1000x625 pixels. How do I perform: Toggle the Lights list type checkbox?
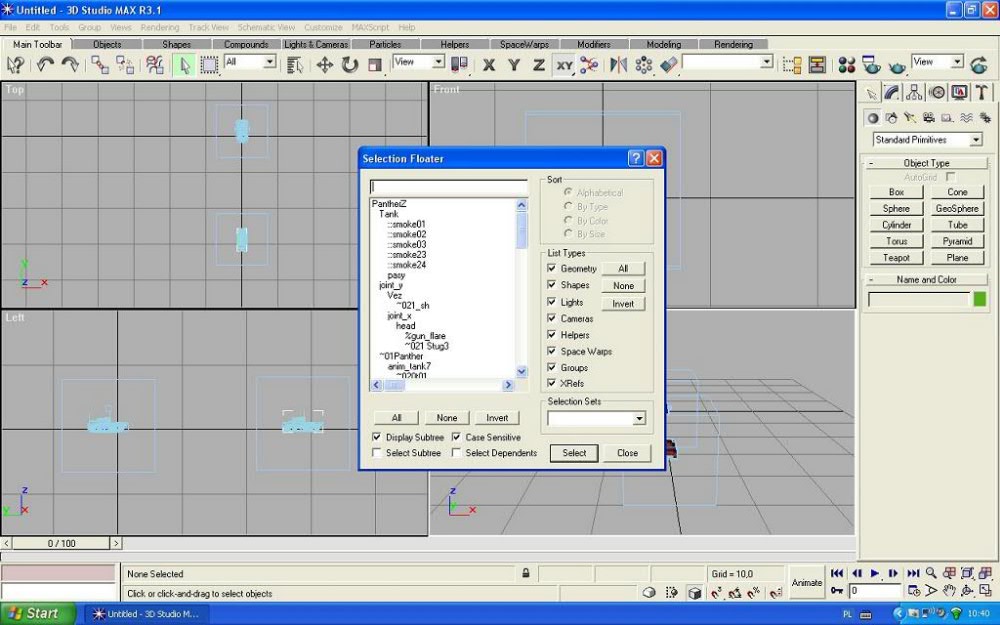point(552,302)
